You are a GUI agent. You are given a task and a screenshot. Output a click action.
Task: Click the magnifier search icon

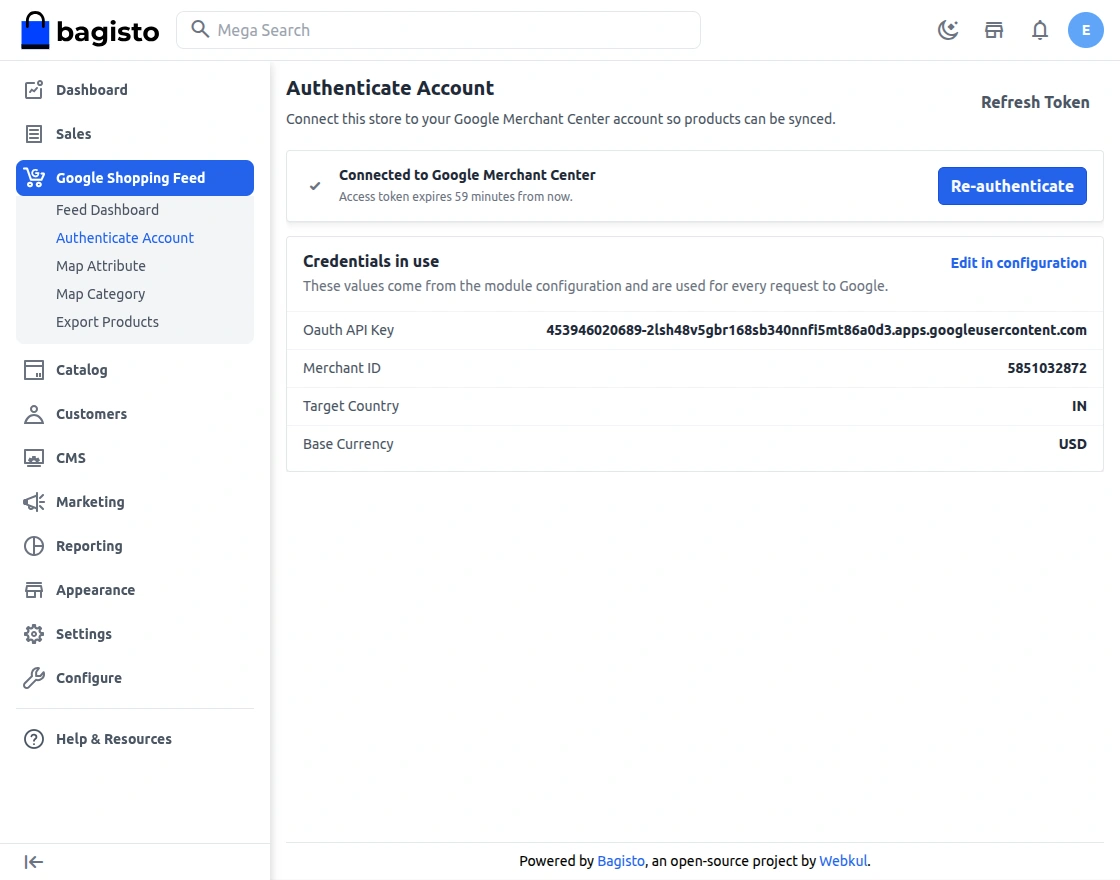(x=200, y=29)
